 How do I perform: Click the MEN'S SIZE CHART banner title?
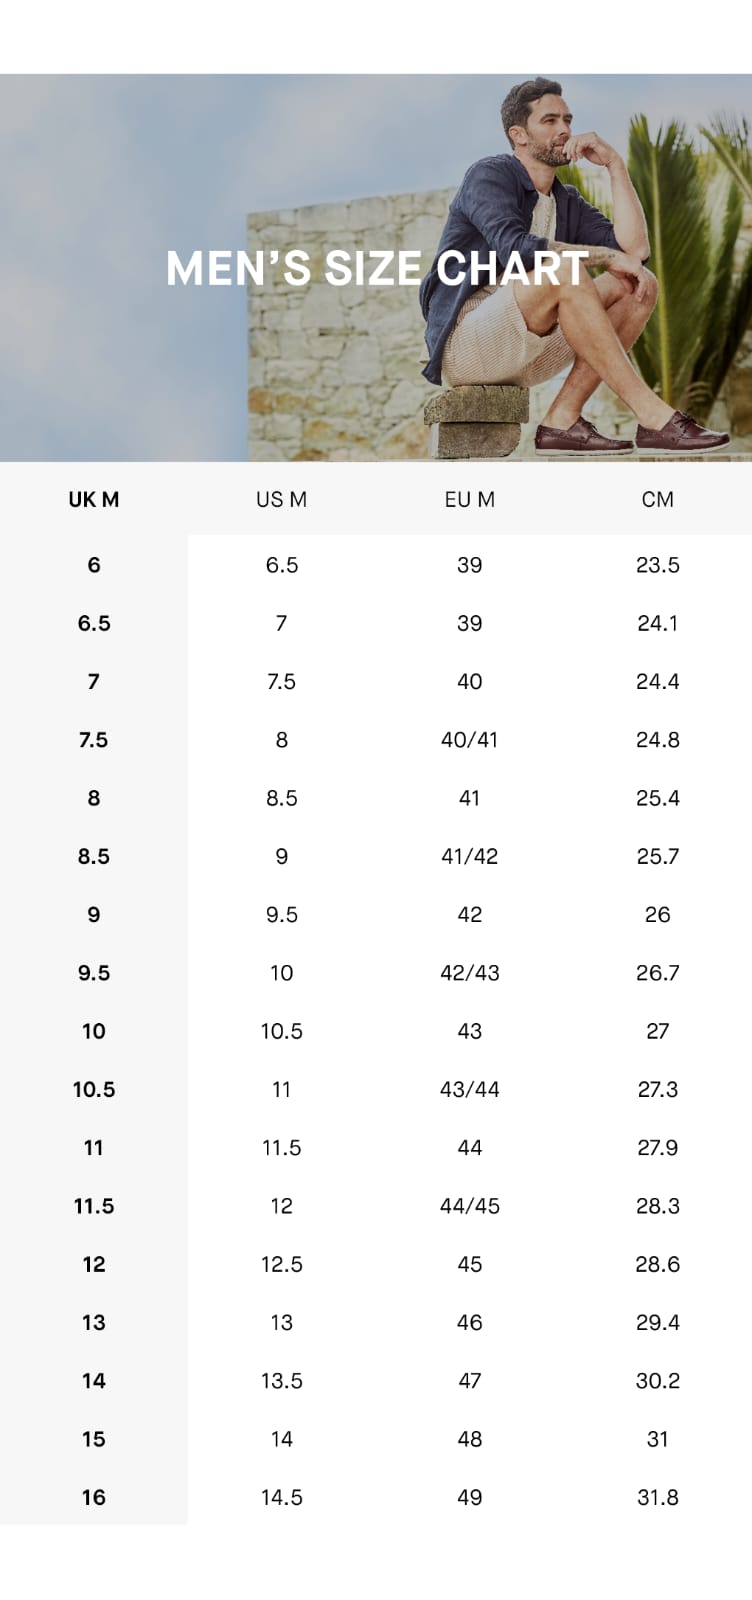377,268
